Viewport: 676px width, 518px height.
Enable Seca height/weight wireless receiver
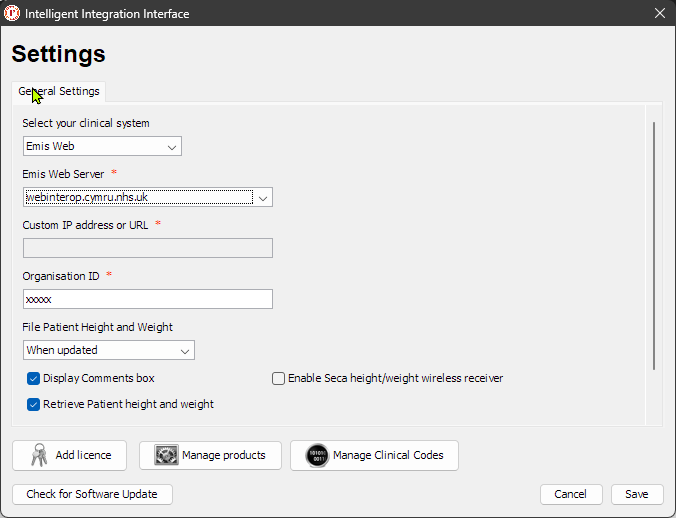tap(279, 378)
